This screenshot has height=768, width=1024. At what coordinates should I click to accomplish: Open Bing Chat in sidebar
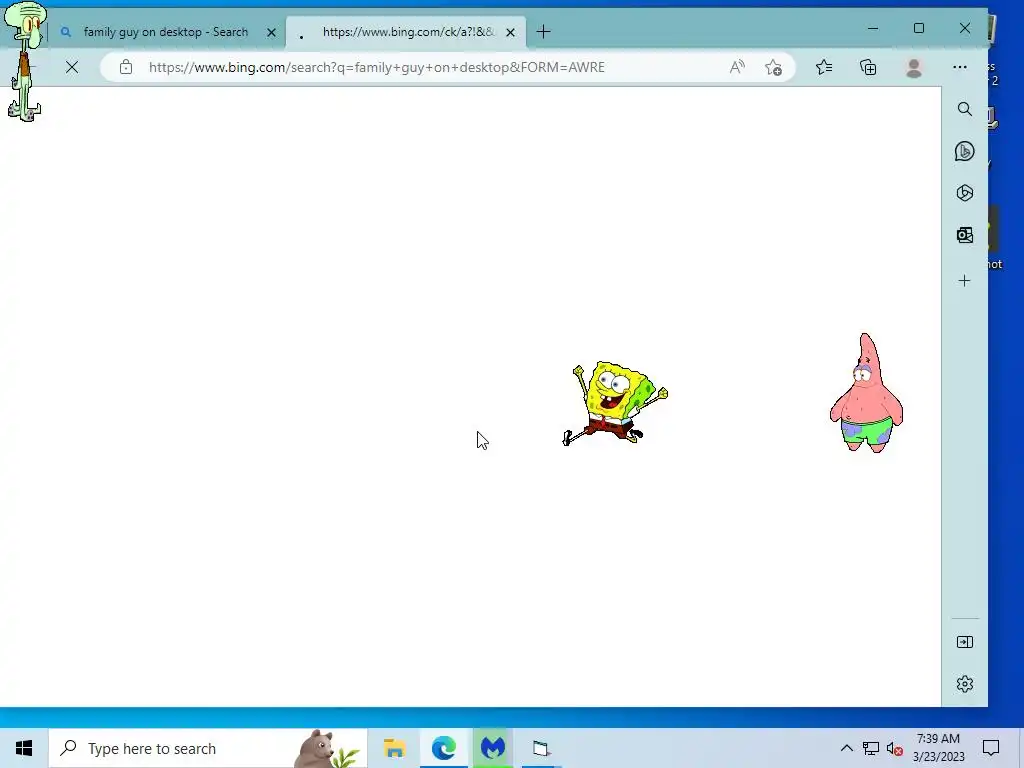click(965, 152)
